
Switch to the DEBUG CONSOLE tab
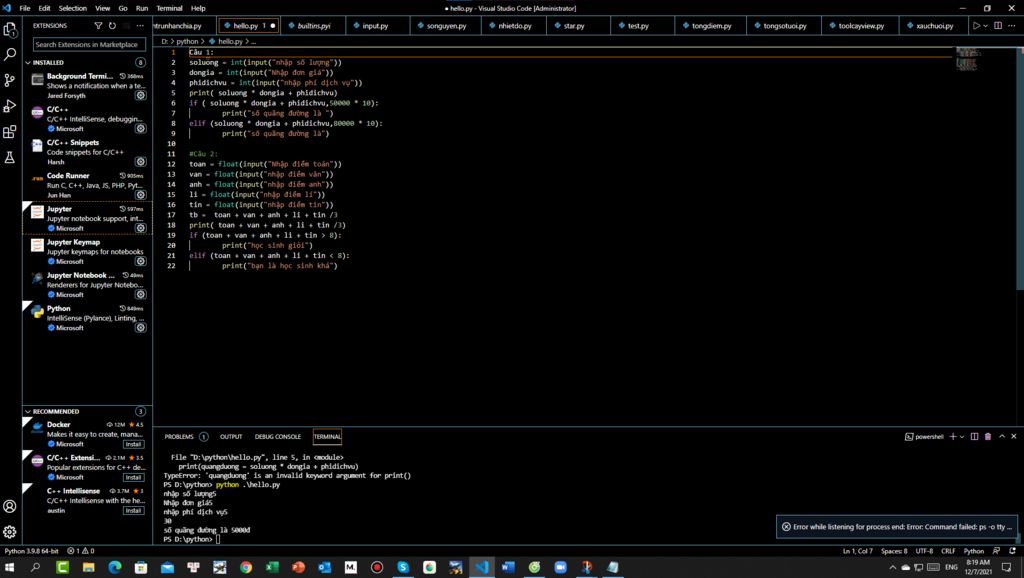point(278,436)
